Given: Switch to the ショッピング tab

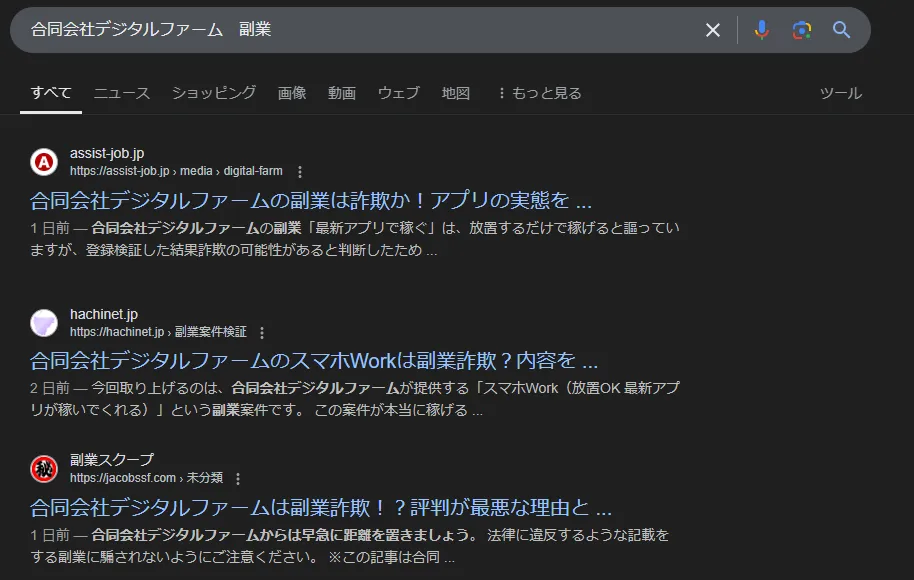Looking at the screenshot, I should tap(214, 93).
